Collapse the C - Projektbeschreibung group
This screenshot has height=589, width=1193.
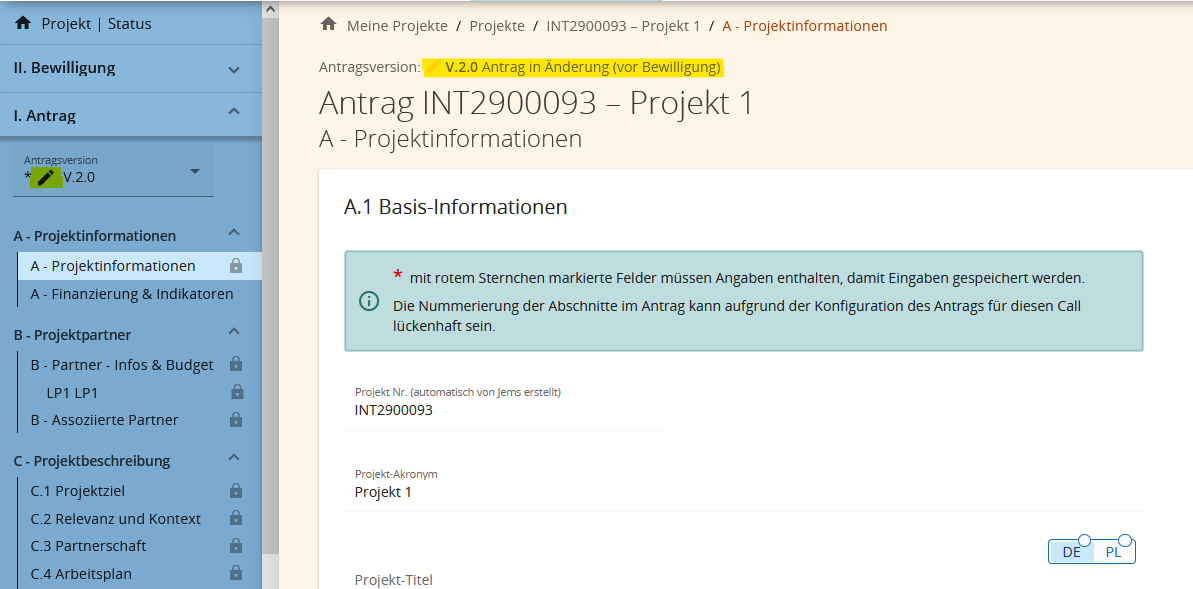point(233,459)
